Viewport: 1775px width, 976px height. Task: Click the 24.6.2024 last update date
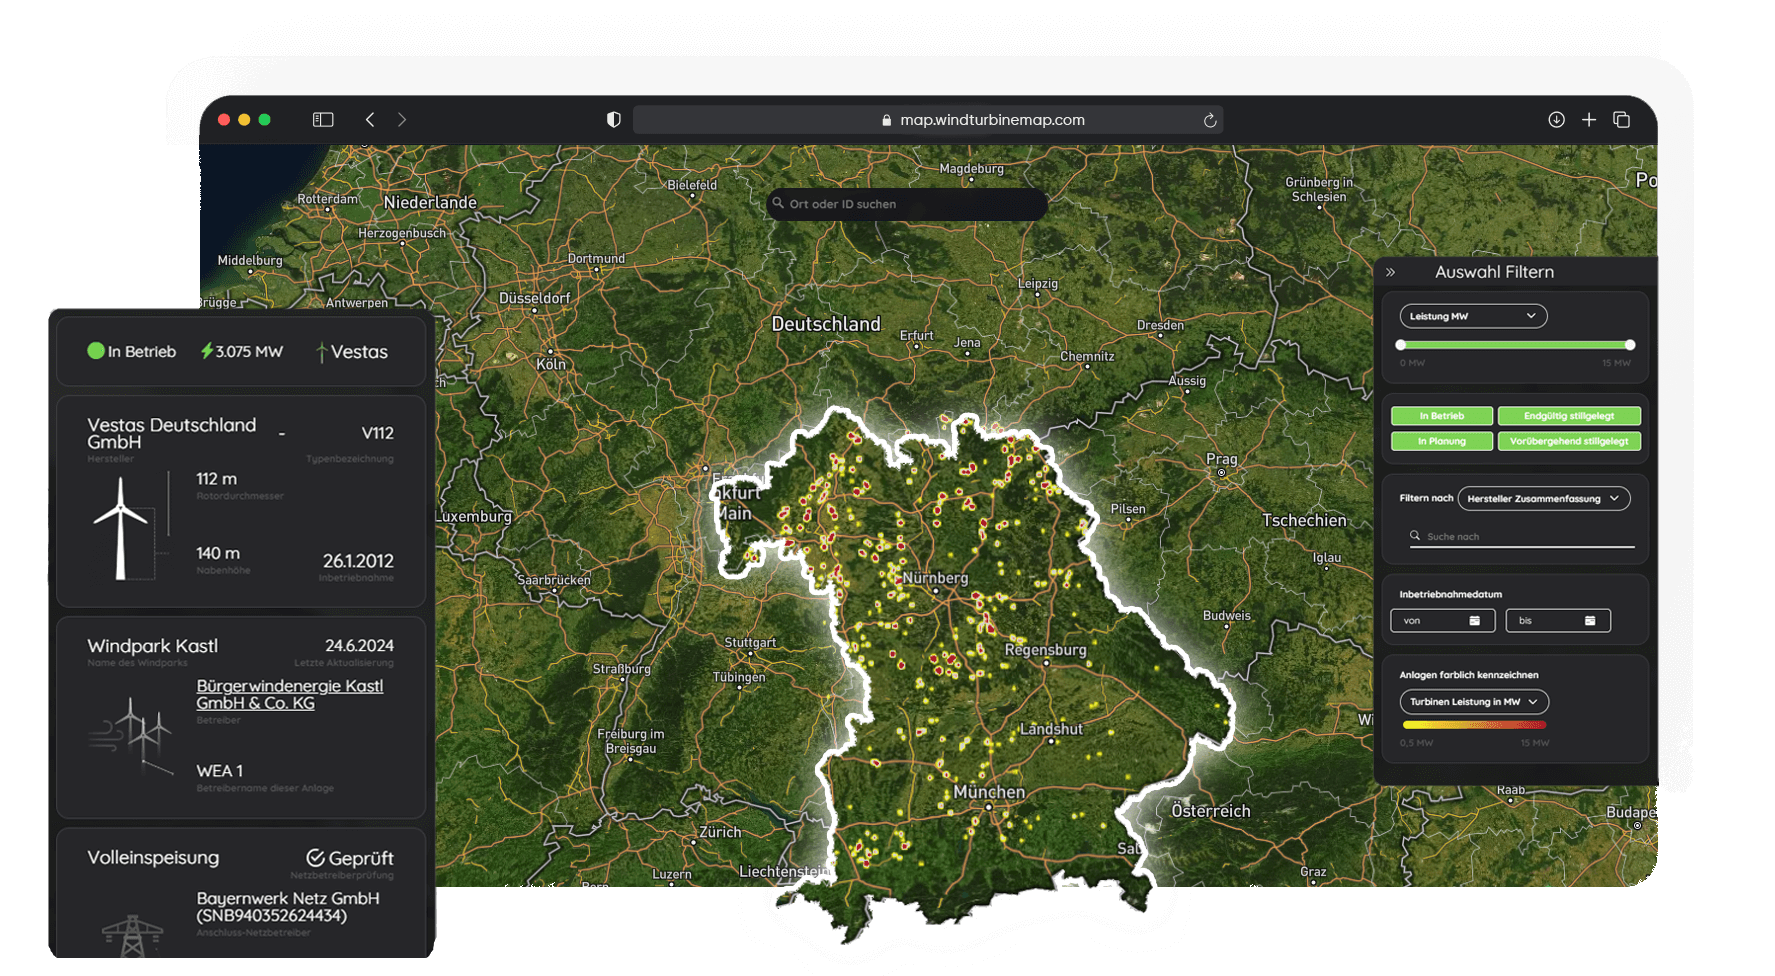pos(359,646)
